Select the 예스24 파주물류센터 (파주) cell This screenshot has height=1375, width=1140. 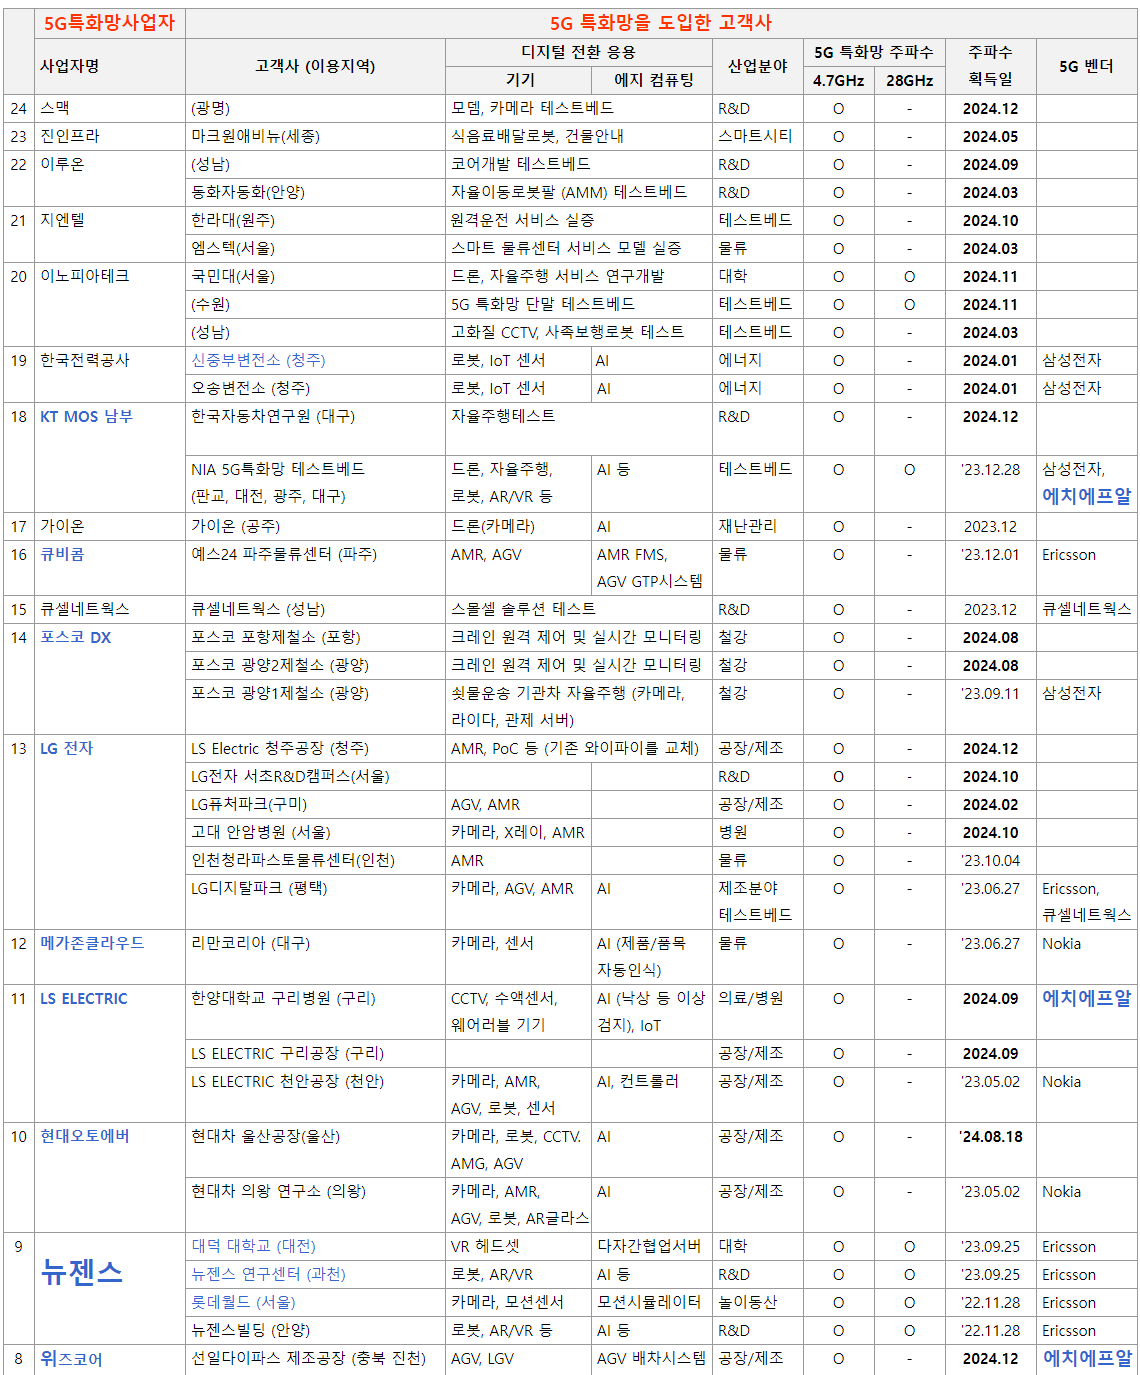point(315,568)
